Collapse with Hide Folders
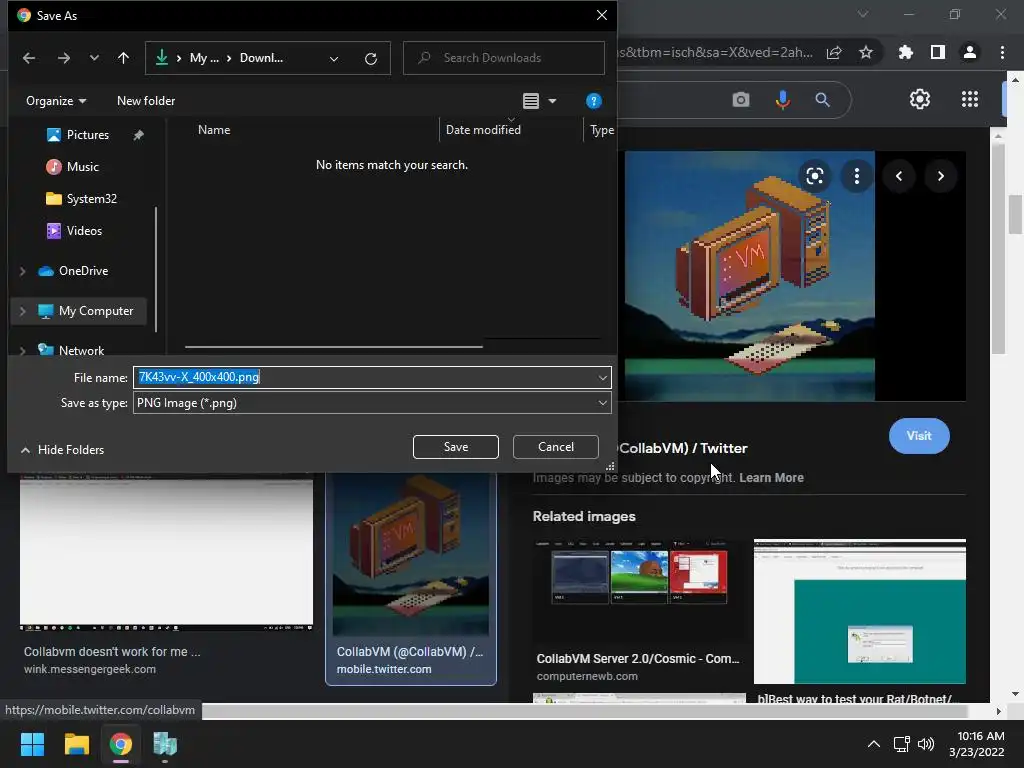Screen dimensions: 1024x768 [x=63, y=450]
